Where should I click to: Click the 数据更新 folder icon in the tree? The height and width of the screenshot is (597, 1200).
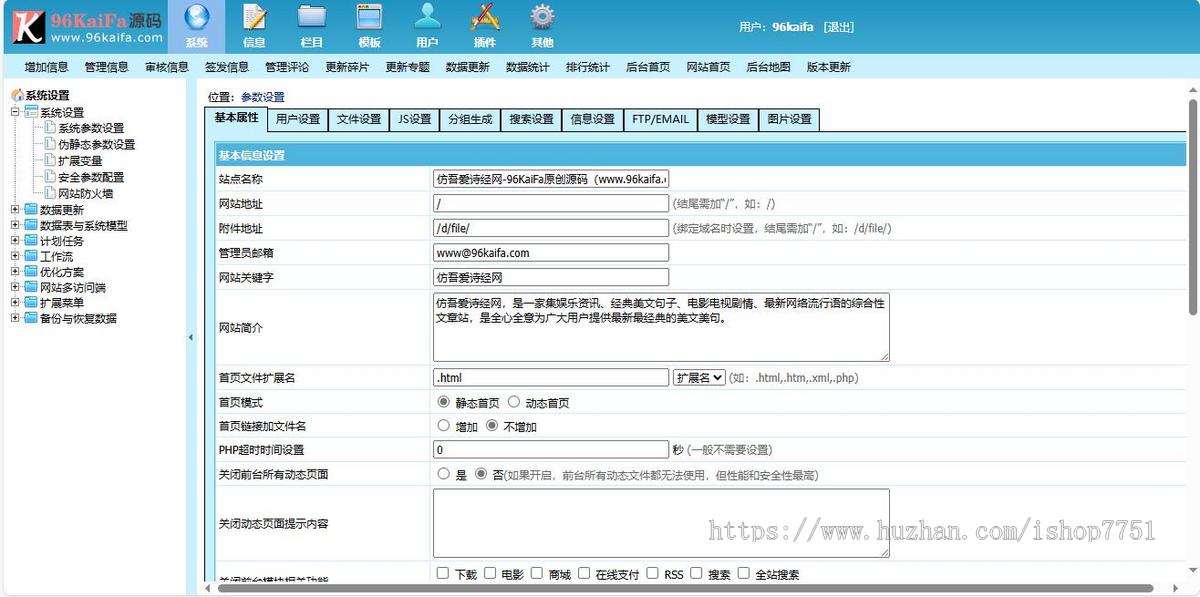(31, 210)
